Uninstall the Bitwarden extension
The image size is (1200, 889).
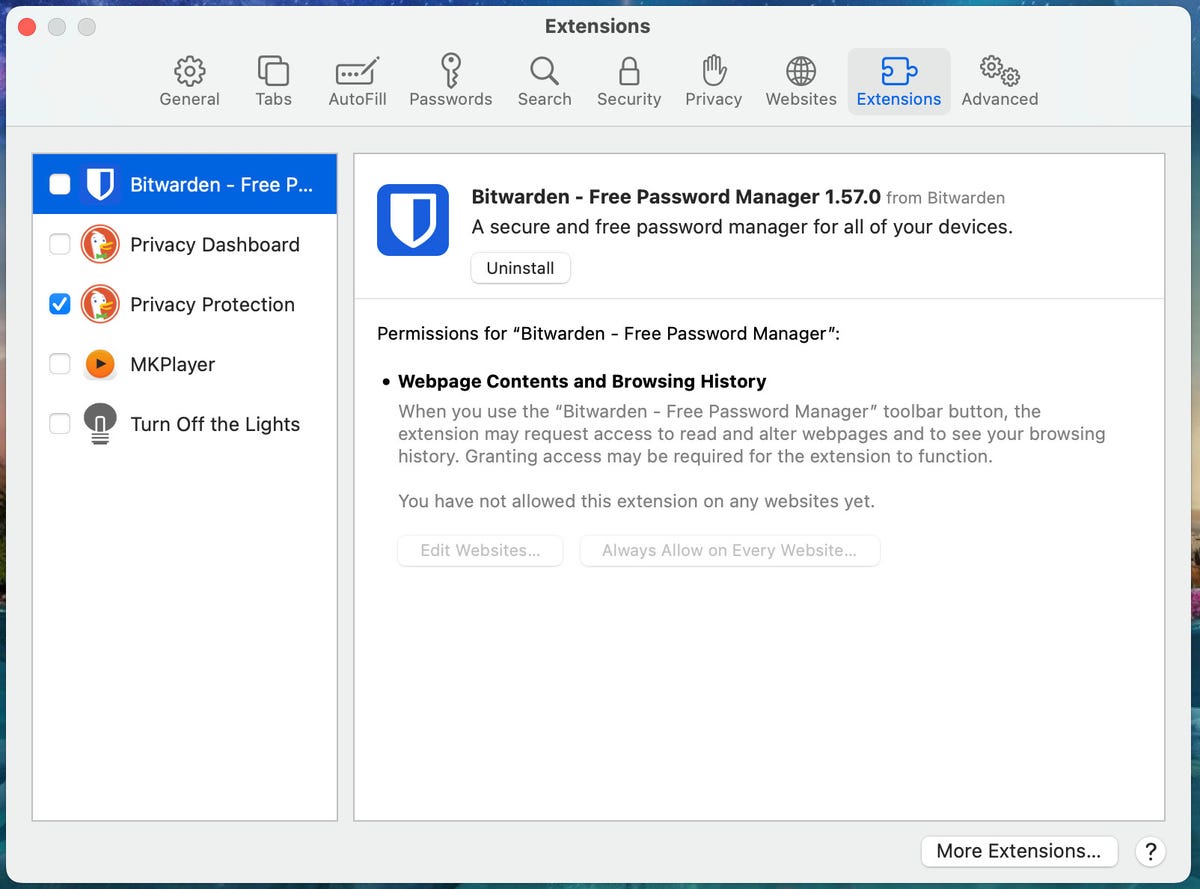click(520, 268)
